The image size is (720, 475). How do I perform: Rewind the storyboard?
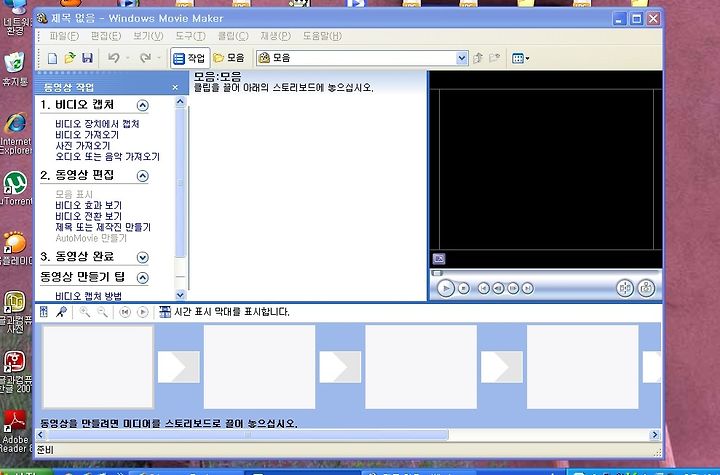[x=124, y=312]
